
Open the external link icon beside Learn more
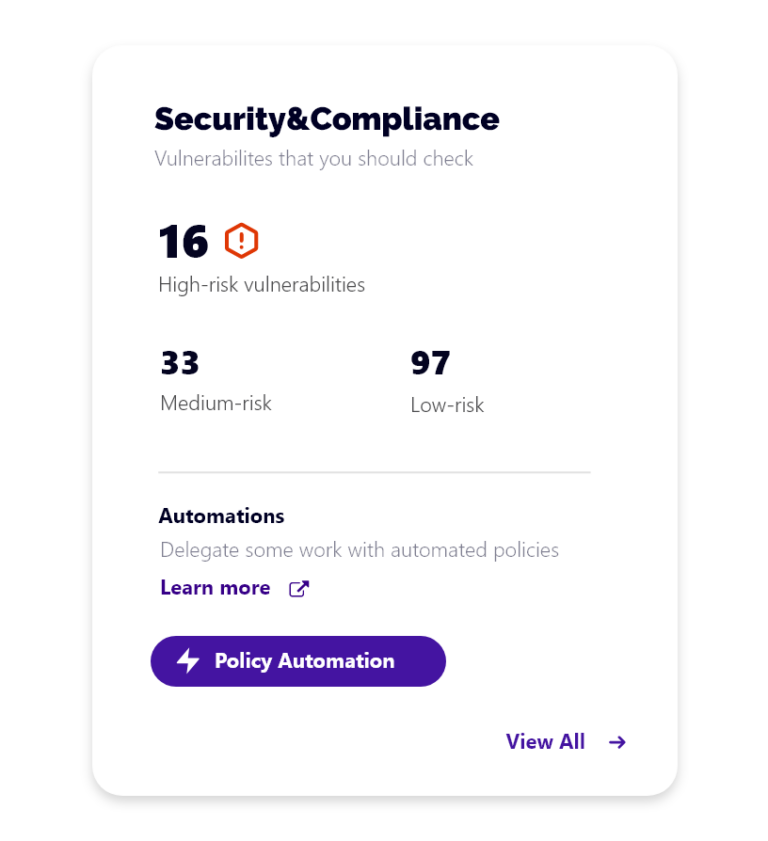coord(298,588)
